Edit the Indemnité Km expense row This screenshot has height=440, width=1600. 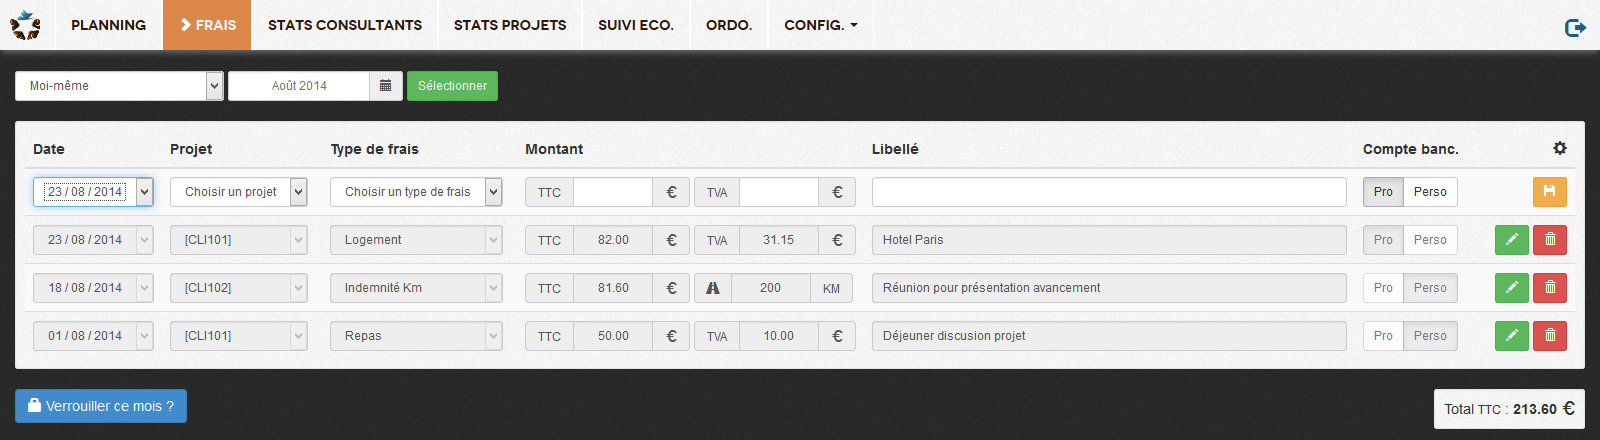(1511, 288)
